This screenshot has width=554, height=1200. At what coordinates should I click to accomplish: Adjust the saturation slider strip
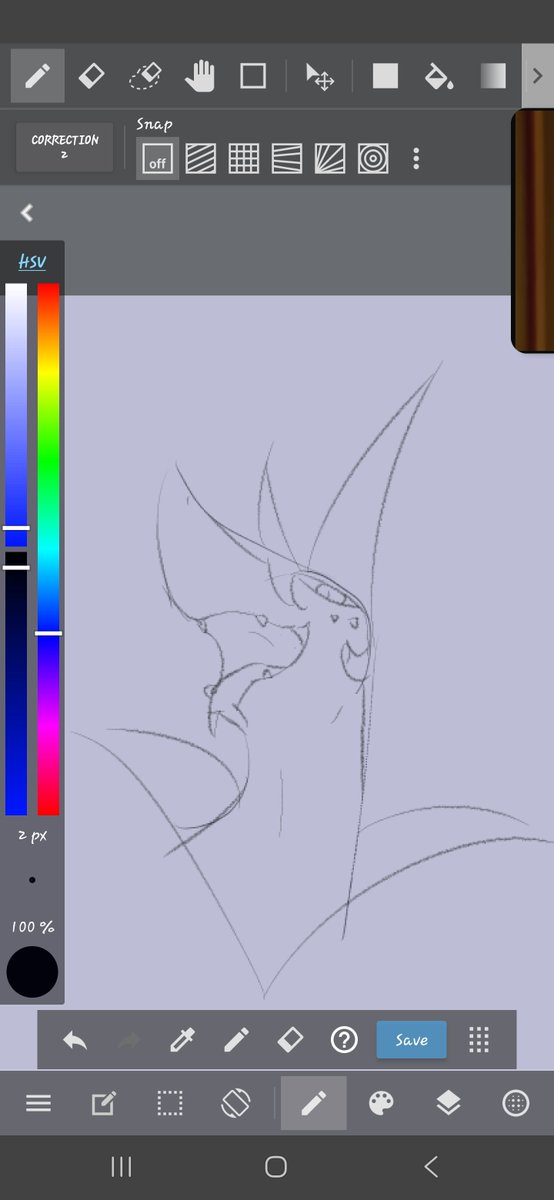[16, 415]
